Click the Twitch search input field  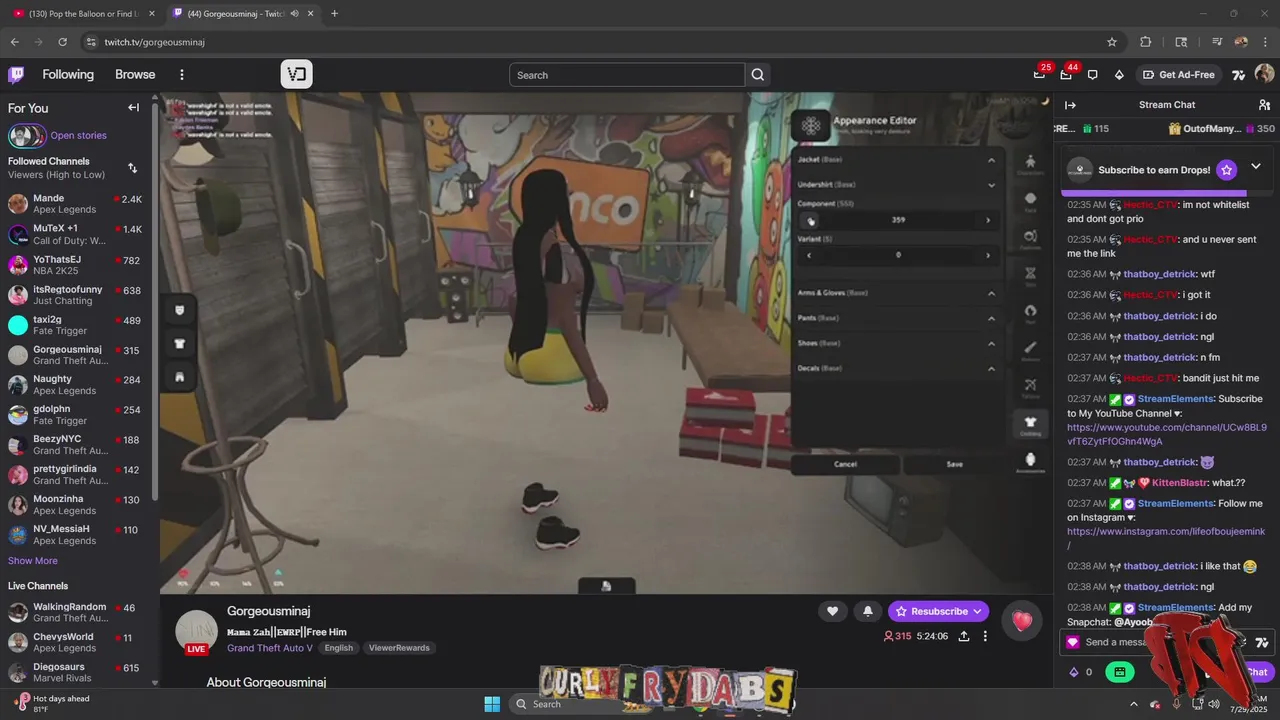627,75
